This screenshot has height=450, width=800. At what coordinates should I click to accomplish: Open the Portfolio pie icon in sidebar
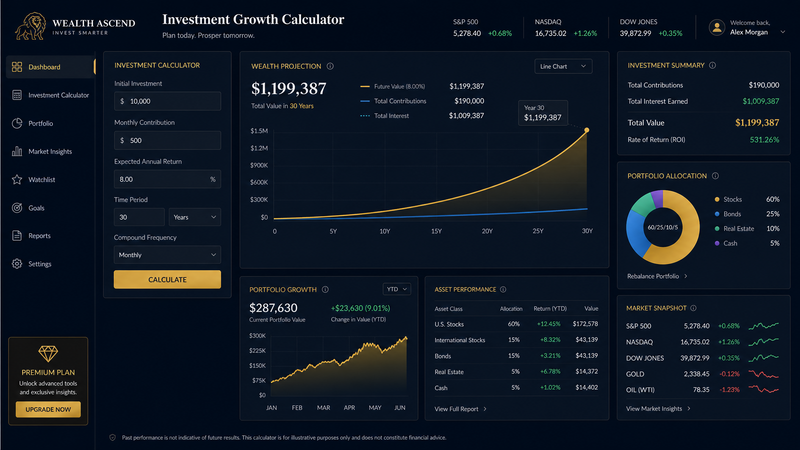pos(17,123)
